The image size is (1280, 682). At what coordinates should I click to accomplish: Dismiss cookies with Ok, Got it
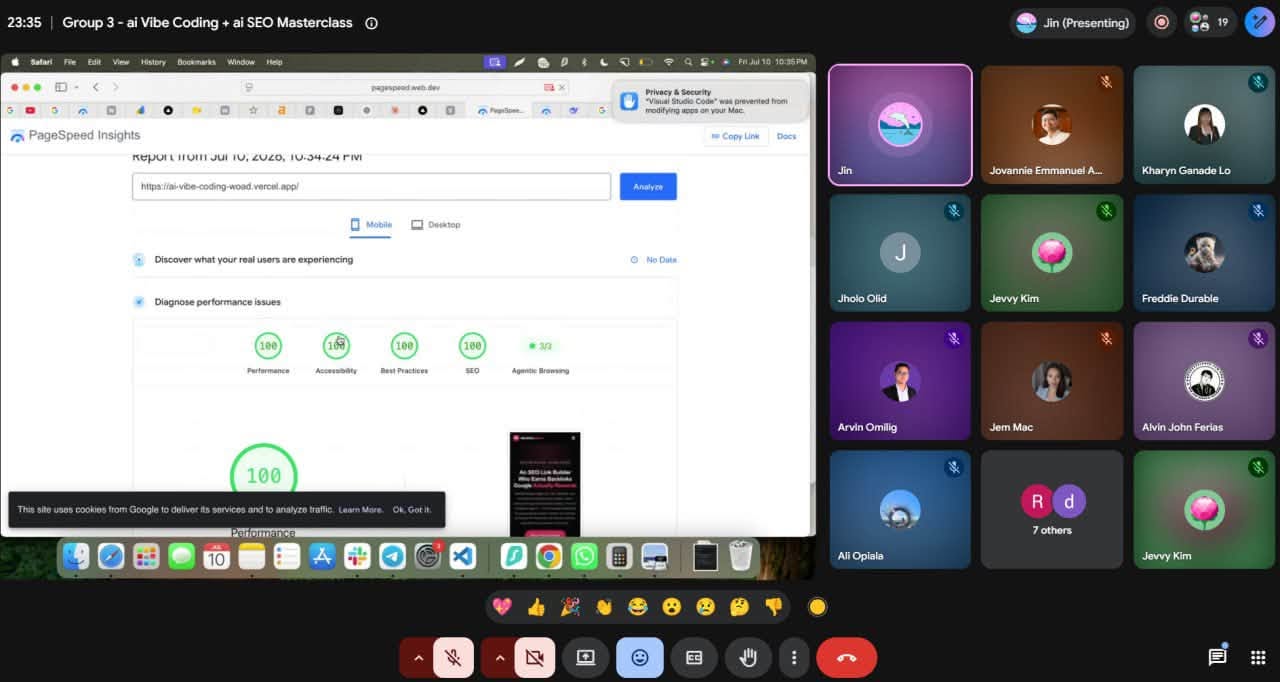click(x=412, y=510)
